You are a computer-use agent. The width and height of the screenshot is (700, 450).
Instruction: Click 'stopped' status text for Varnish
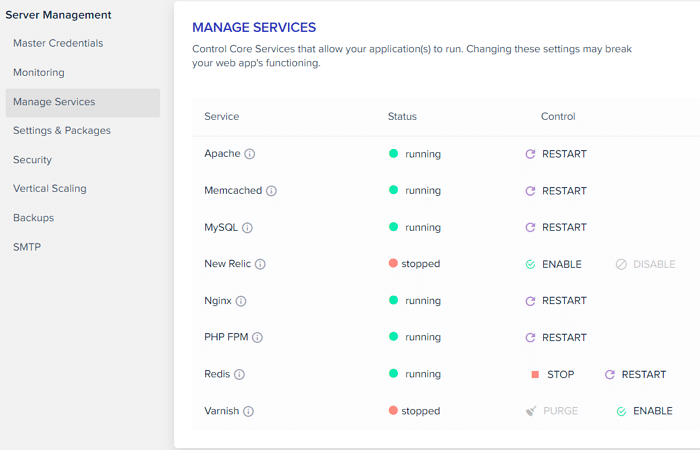click(x=421, y=411)
